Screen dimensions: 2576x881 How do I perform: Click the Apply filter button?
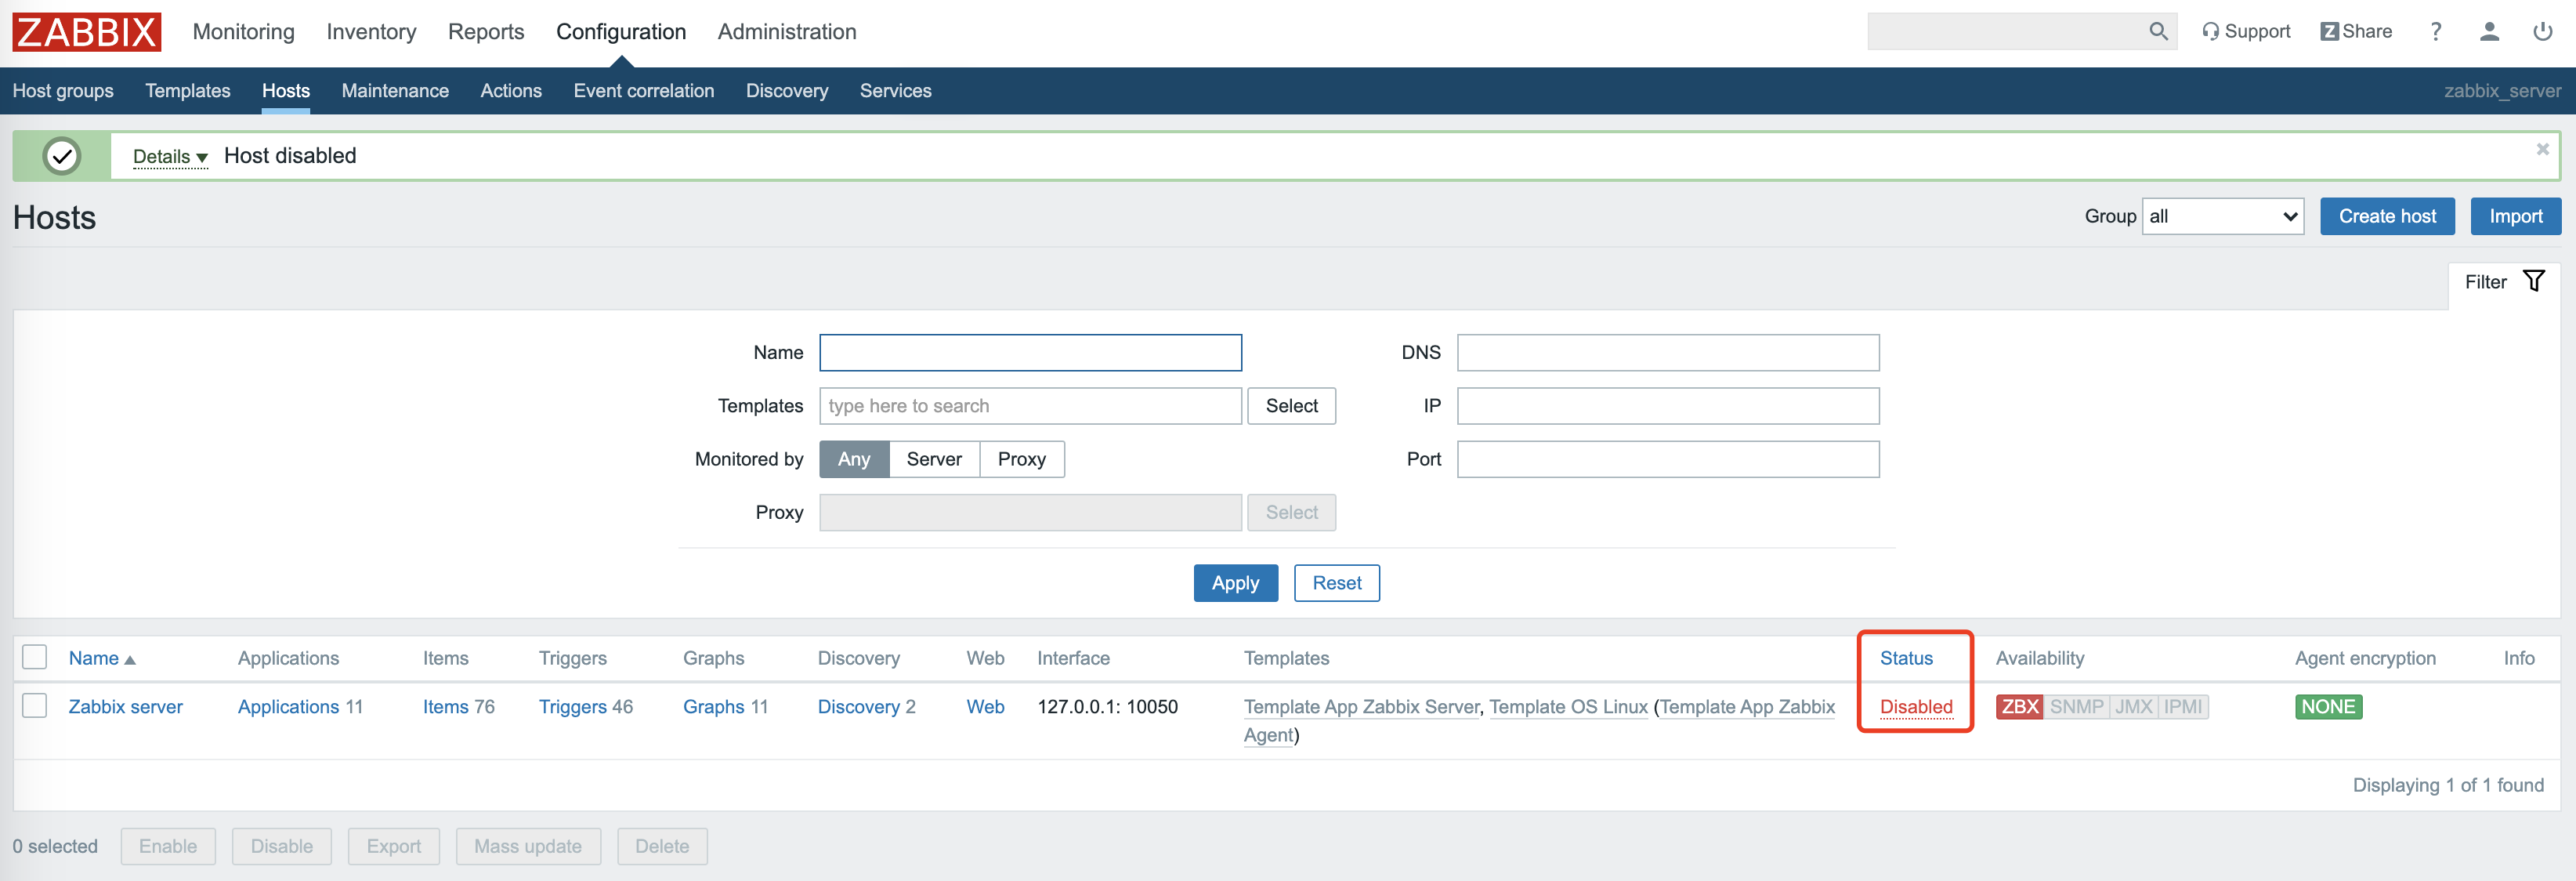(x=1235, y=583)
